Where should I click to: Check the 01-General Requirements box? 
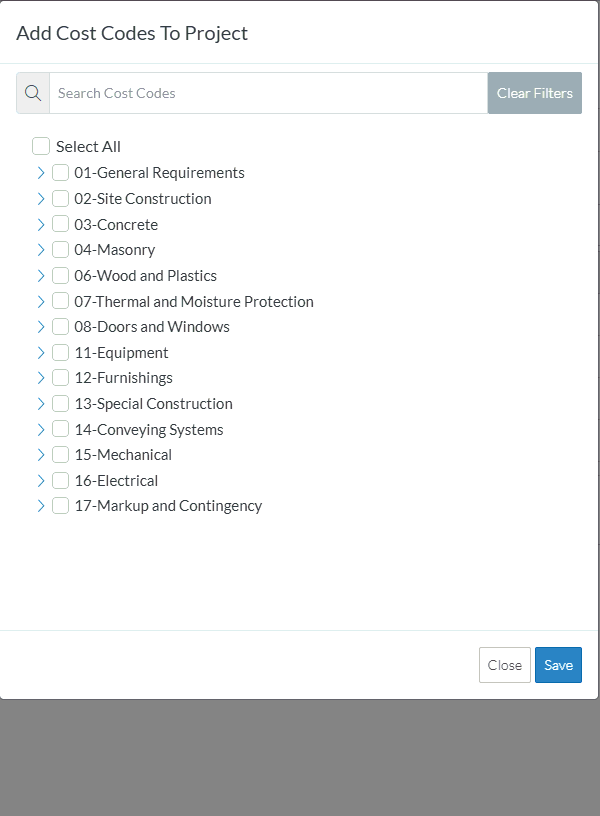click(60, 172)
